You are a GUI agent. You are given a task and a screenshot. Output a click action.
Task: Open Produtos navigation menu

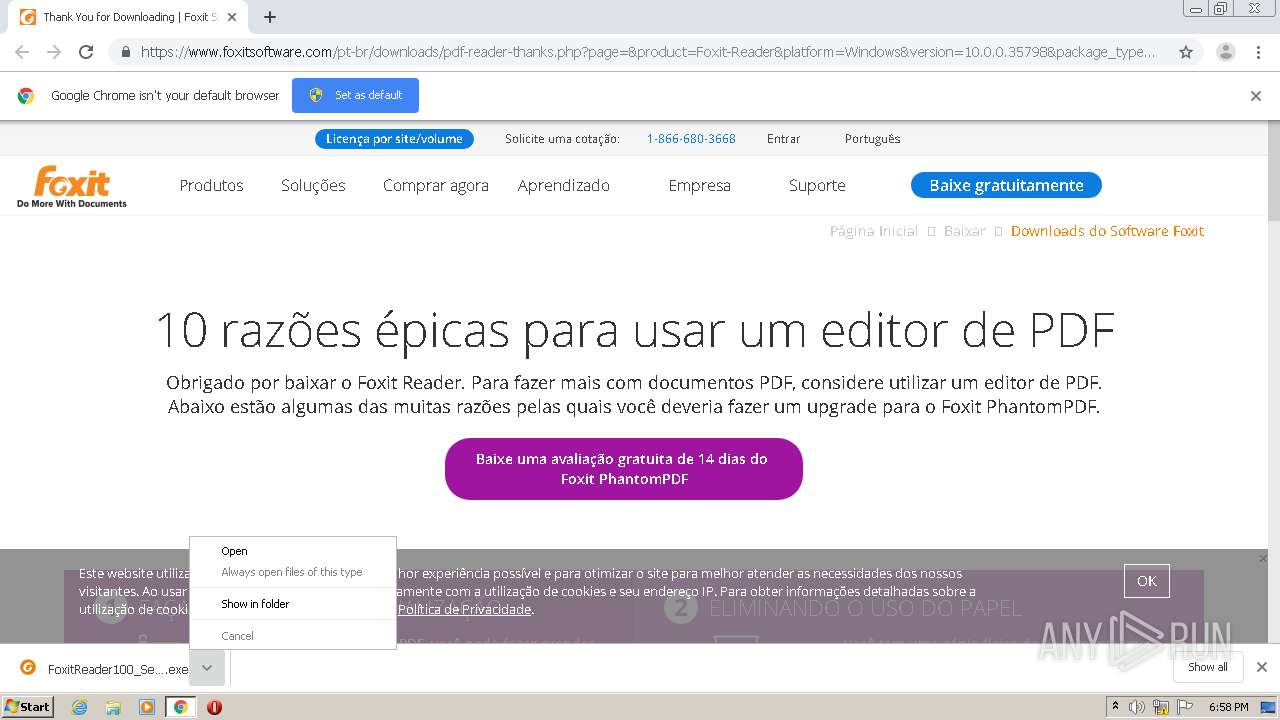211,185
